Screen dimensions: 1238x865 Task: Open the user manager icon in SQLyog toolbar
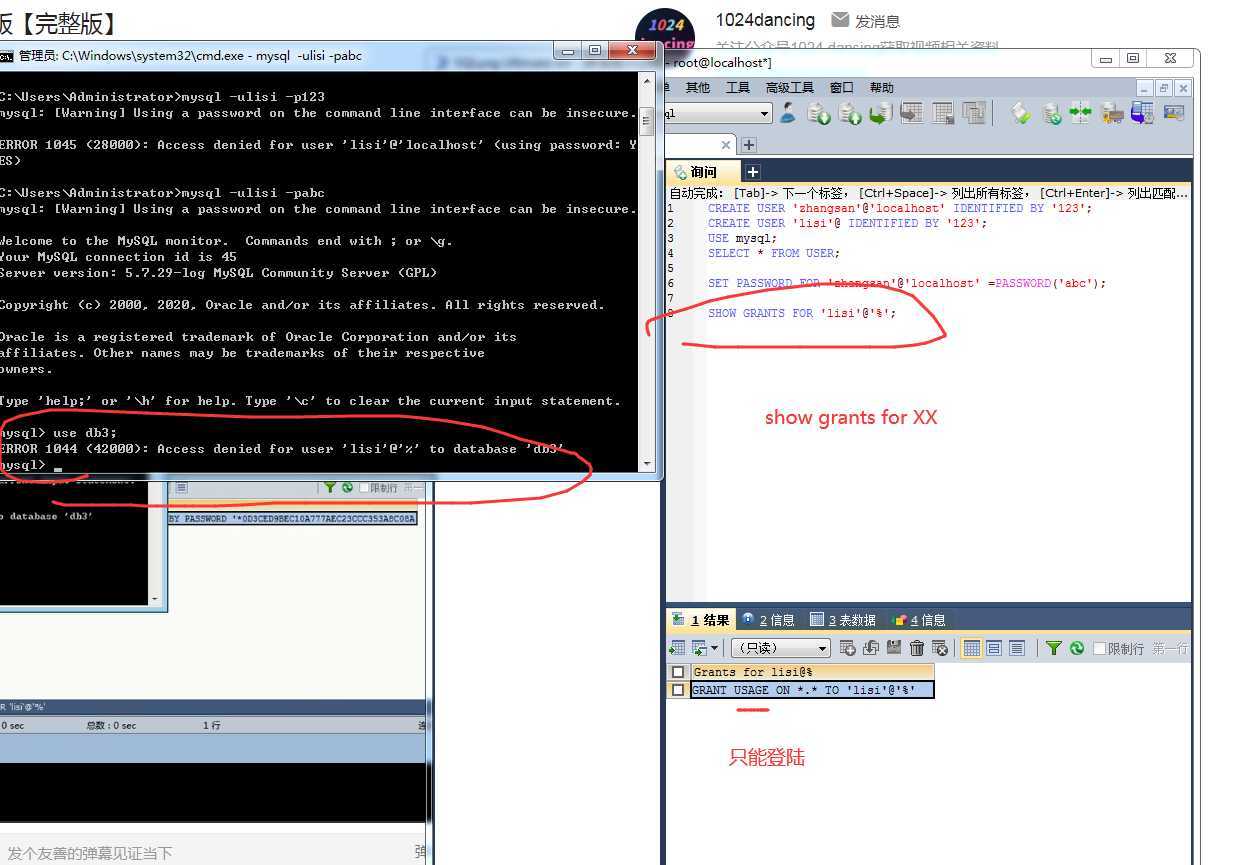coord(788,113)
